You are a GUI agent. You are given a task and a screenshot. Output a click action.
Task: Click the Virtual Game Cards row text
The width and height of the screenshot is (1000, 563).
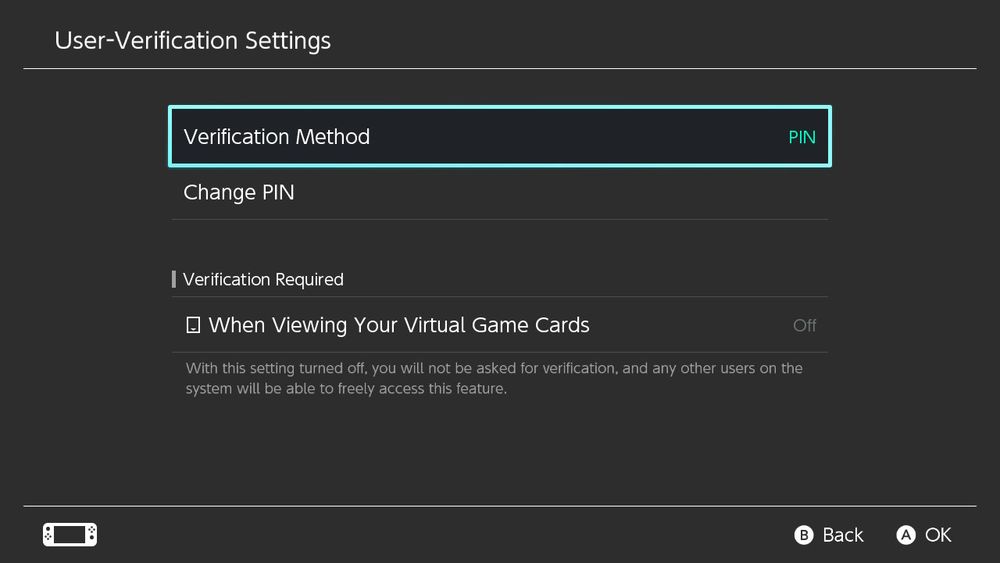point(399,325)
